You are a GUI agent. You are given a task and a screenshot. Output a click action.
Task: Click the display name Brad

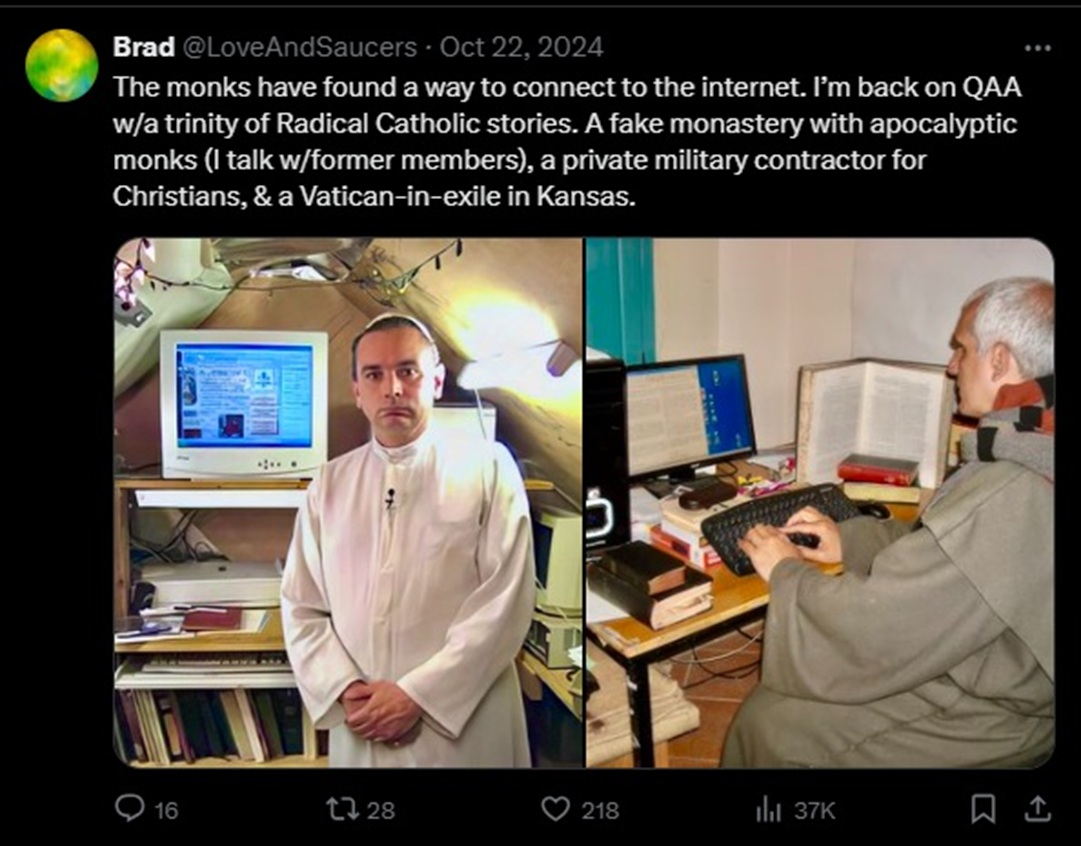[x=143, y=47]
